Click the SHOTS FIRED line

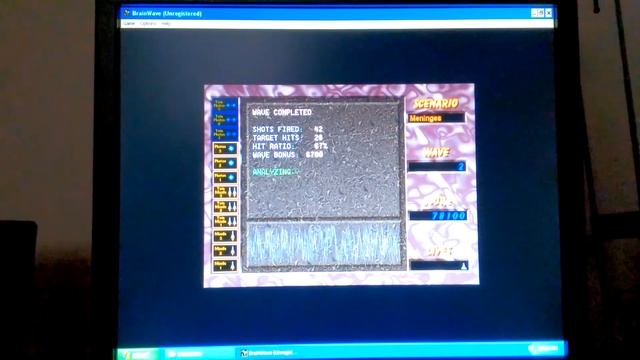[x=288, y=129]
